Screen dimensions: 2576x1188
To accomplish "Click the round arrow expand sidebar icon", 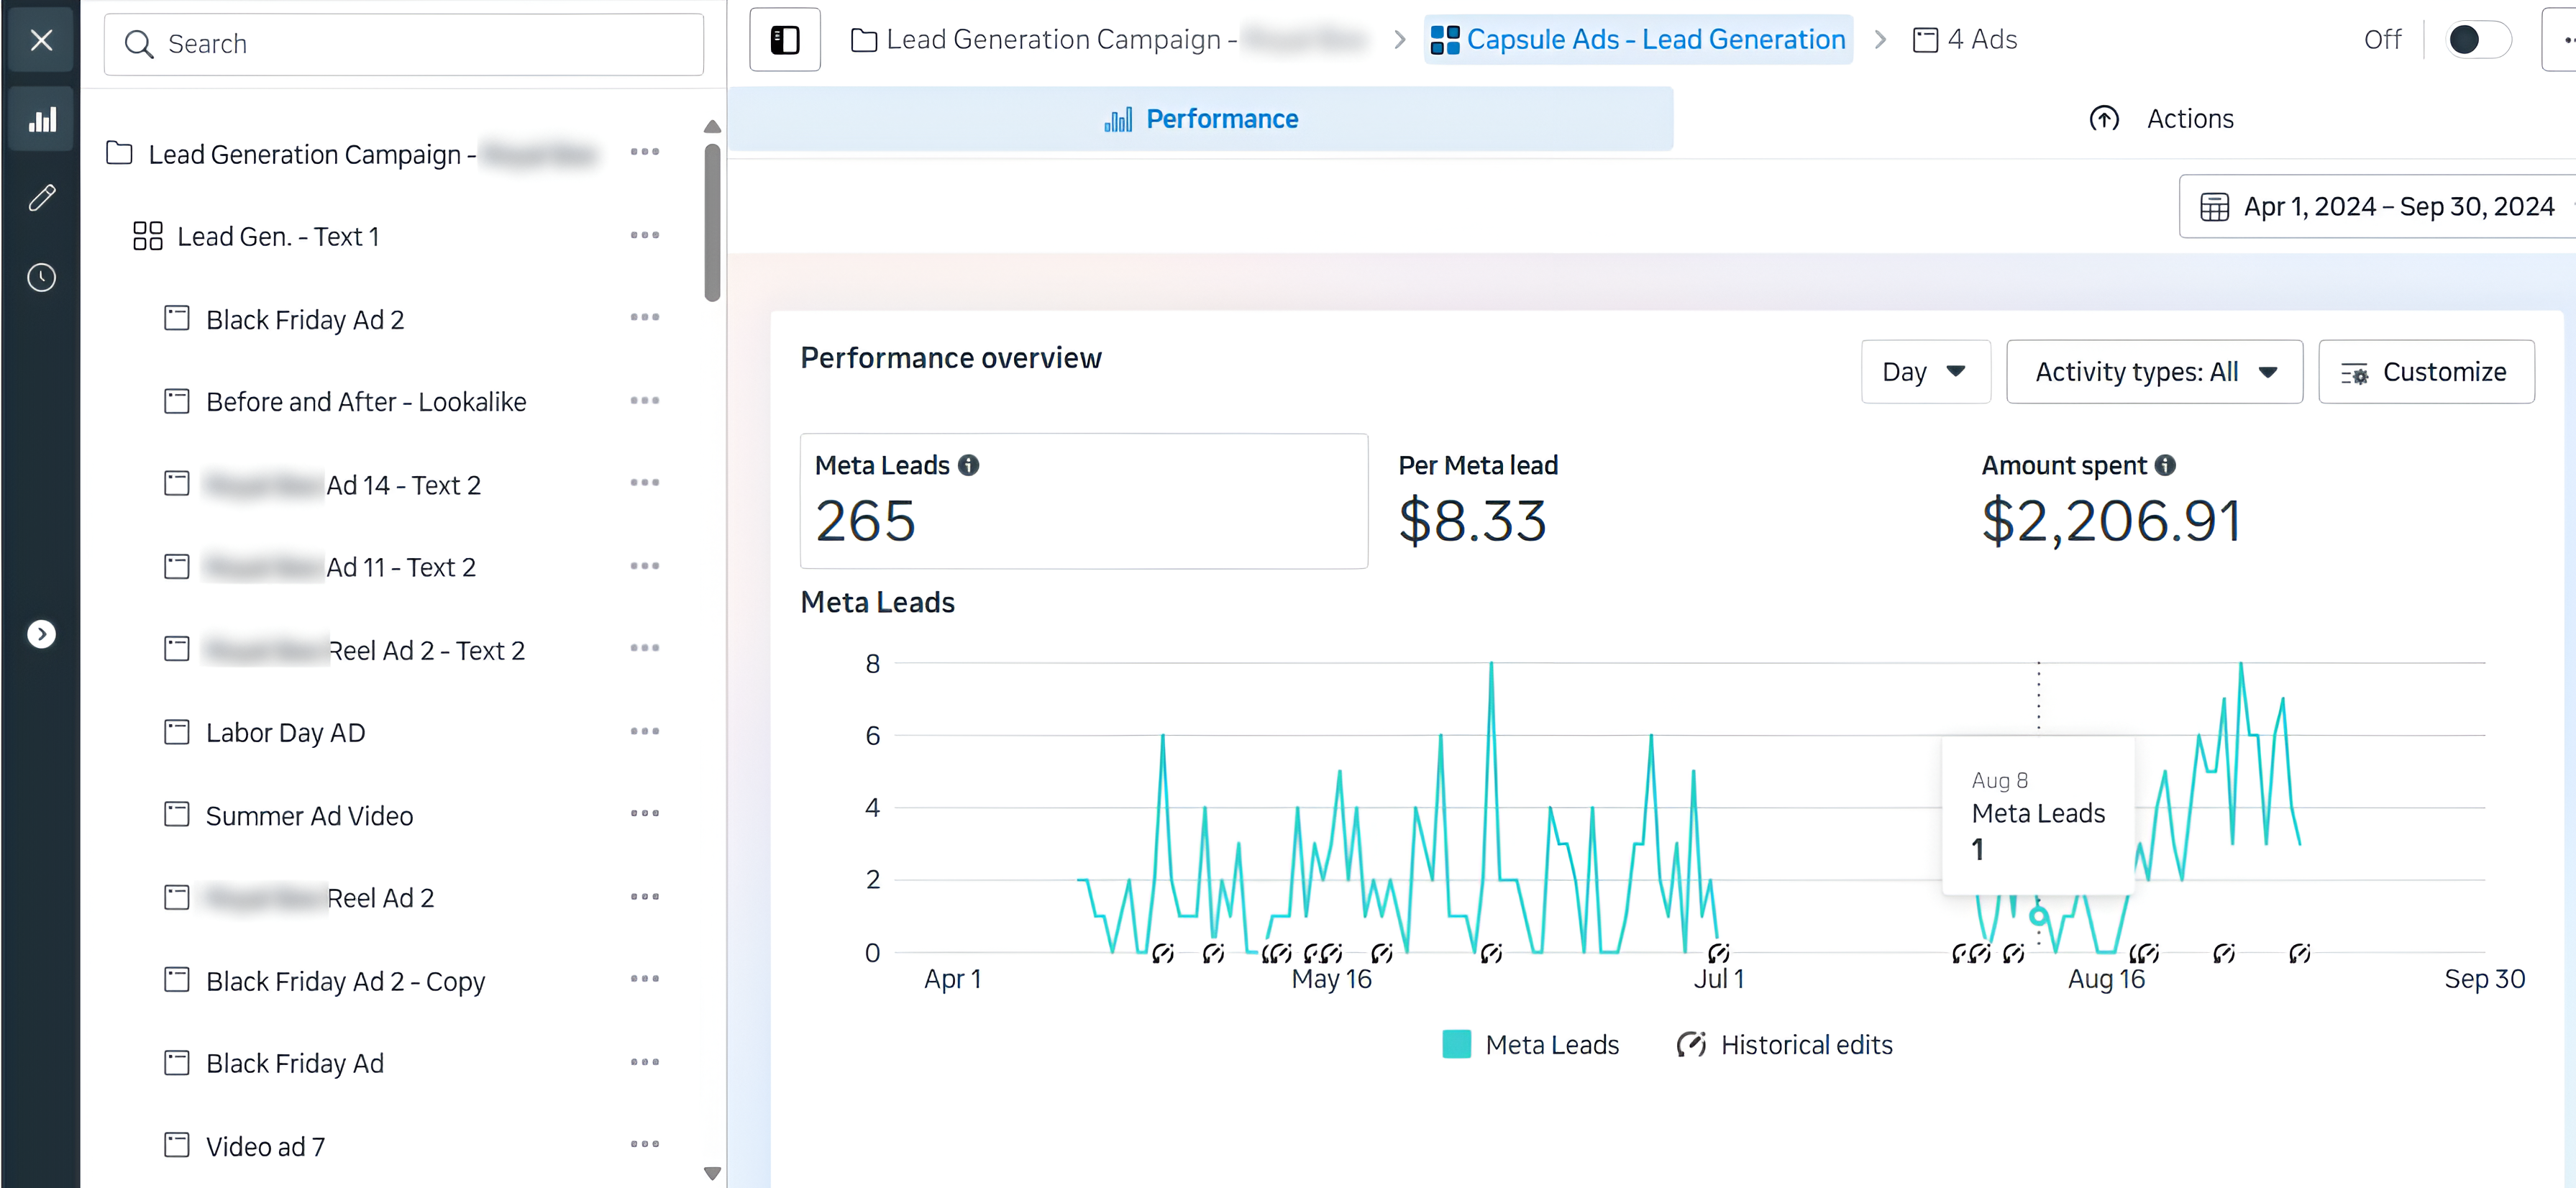I will (41, 634).
